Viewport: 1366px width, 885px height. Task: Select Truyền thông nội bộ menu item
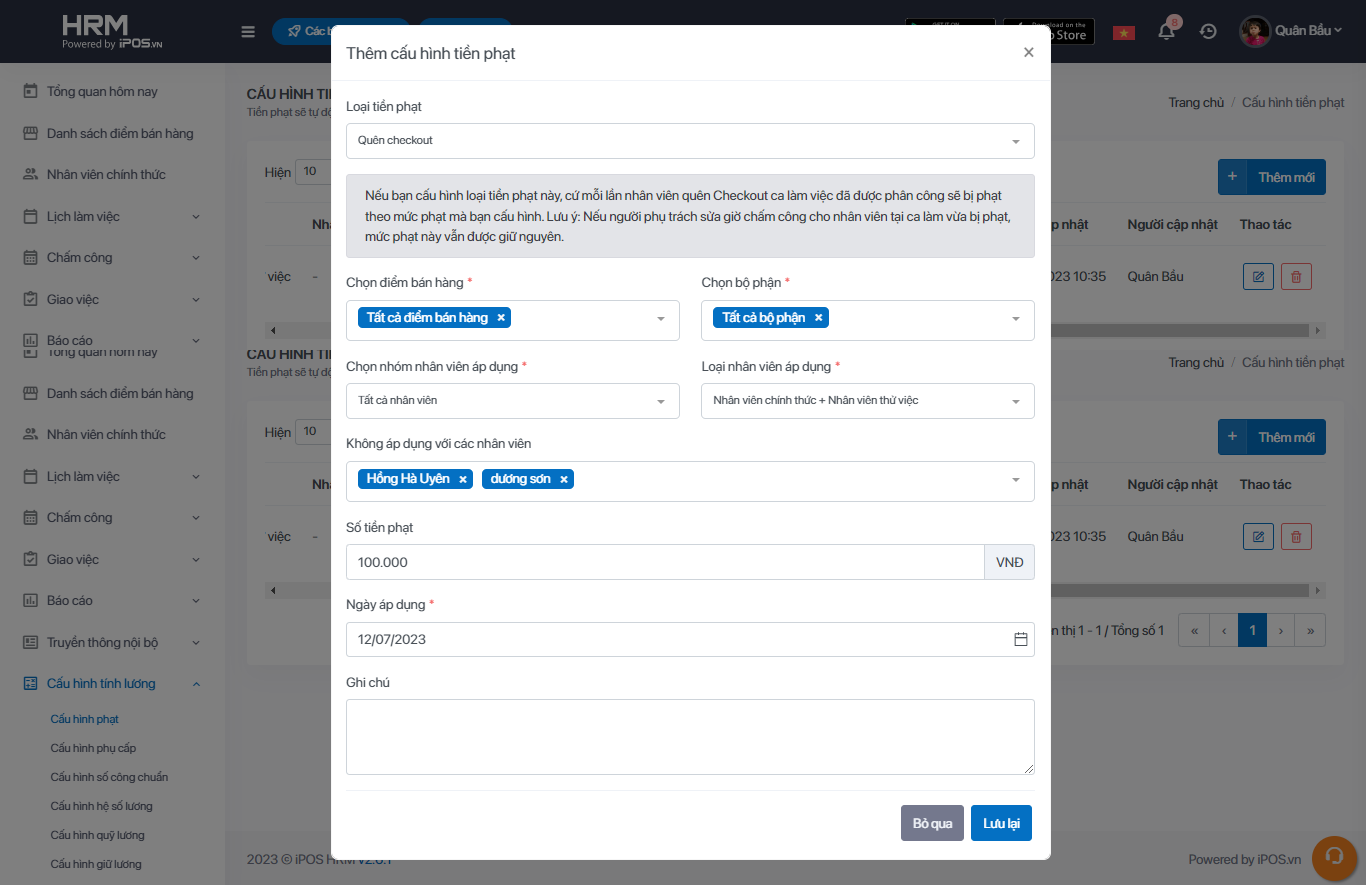click(102, 642)
